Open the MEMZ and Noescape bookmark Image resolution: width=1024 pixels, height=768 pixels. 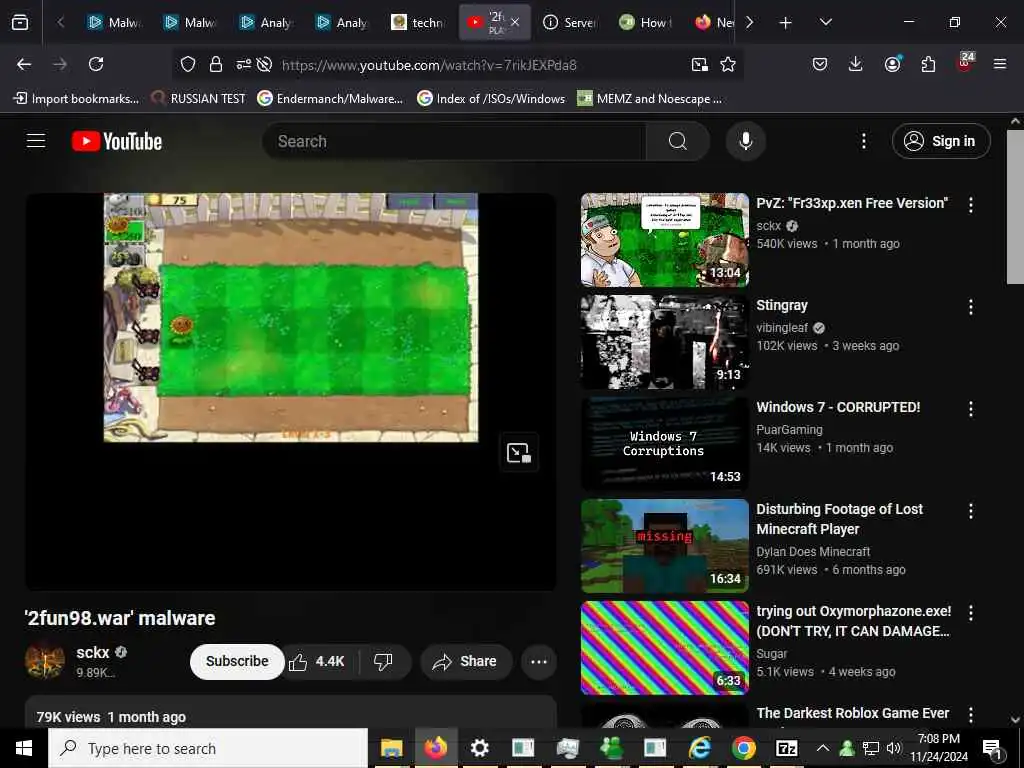[x=650, y=99]
